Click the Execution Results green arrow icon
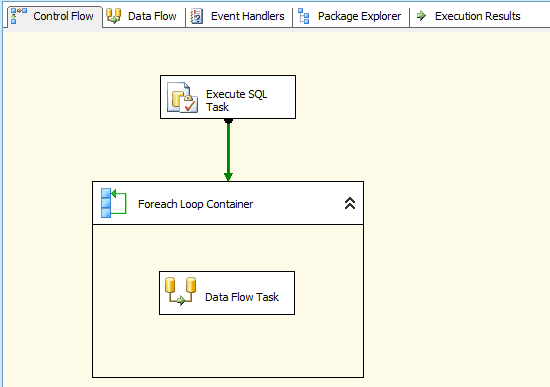Viewport: 550px width, 387px height. pyautogui.click(x=421, y=15)
